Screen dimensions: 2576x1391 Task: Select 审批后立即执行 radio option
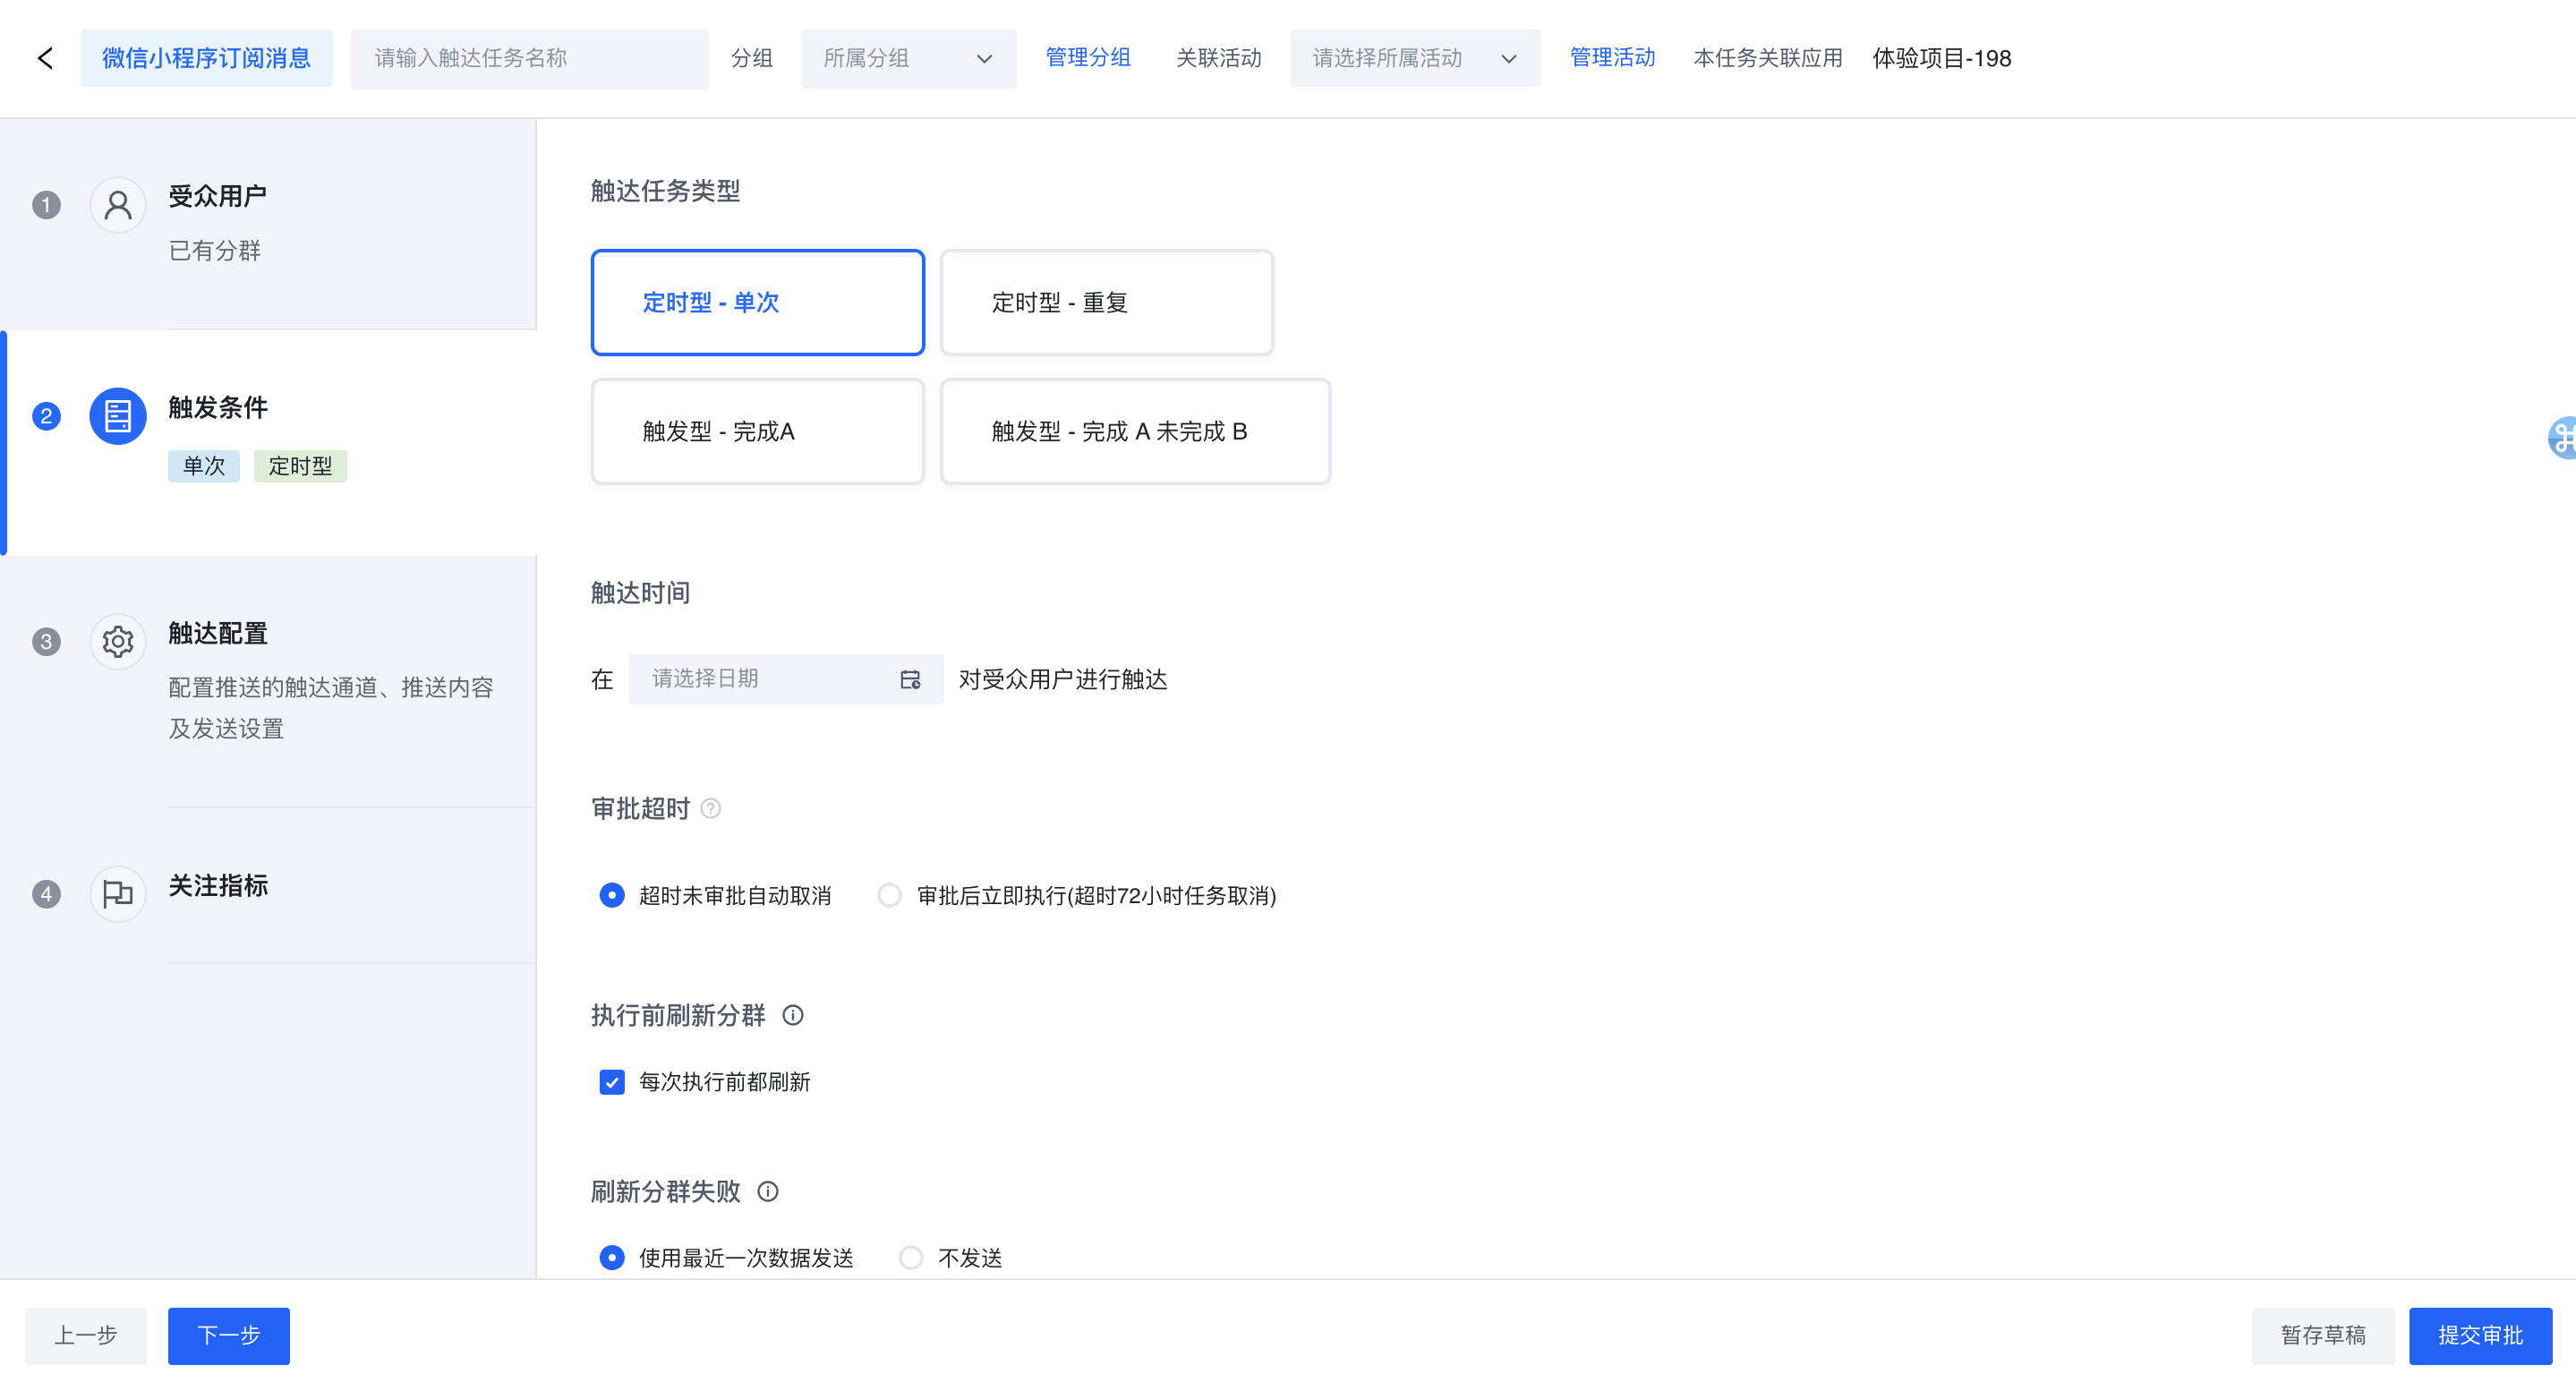point(889,895)
